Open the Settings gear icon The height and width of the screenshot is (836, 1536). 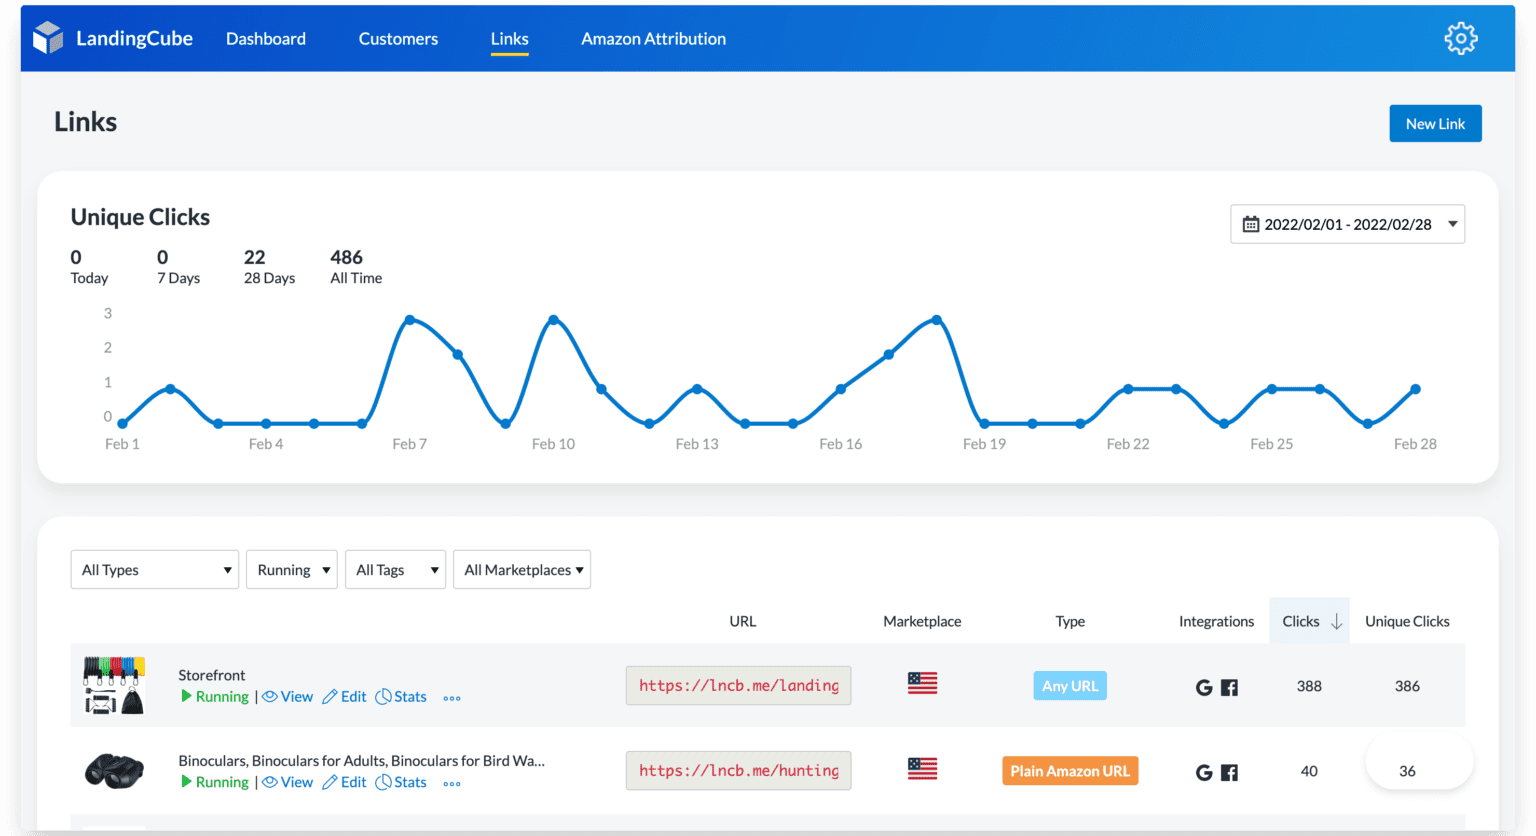coord(1460,38)
